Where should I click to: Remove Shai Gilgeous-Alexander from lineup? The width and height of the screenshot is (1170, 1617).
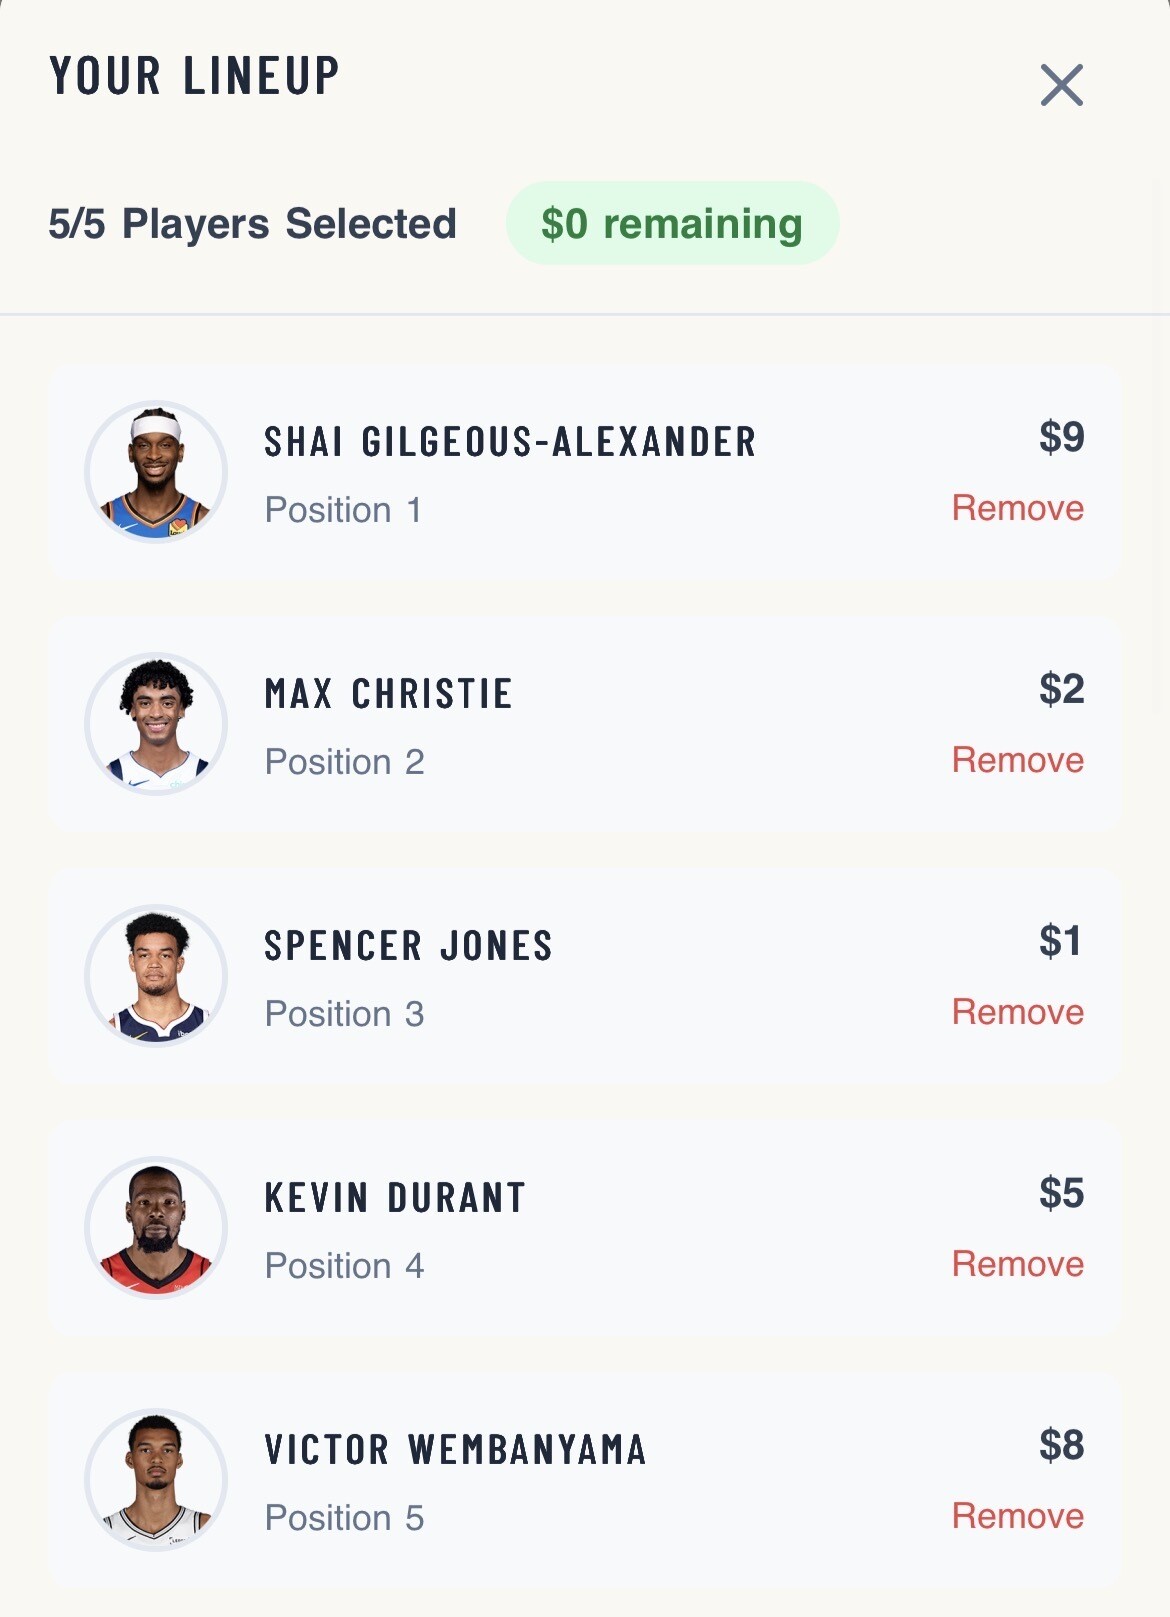tap(1017, 508)
